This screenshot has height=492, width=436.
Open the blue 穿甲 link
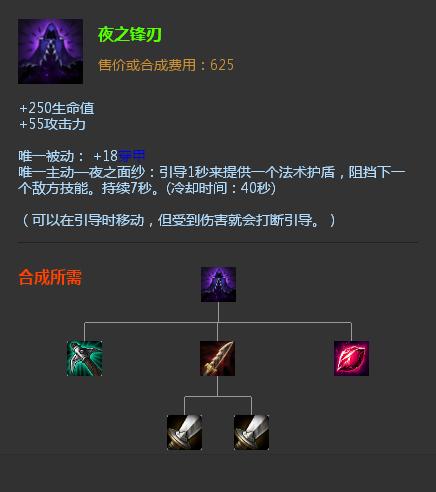pyautogui.click(x=132, y=156)
